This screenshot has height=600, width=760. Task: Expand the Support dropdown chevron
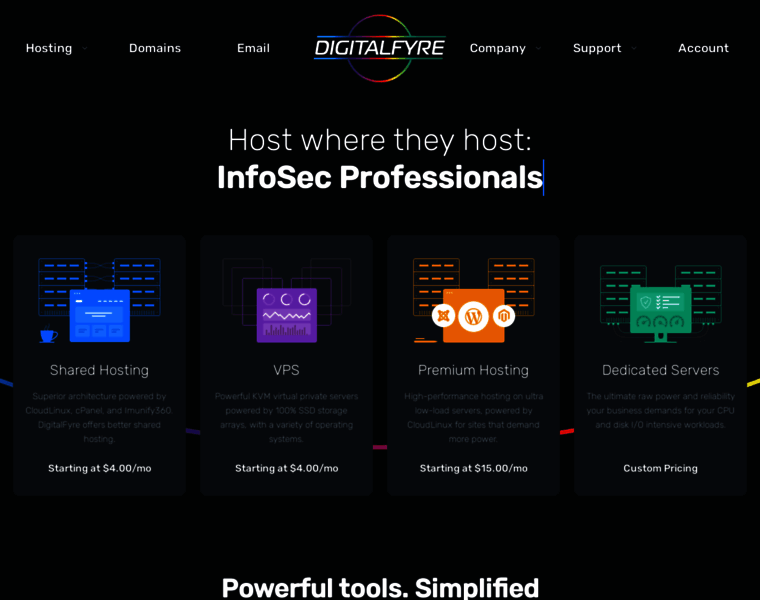[x=634, y=48]
